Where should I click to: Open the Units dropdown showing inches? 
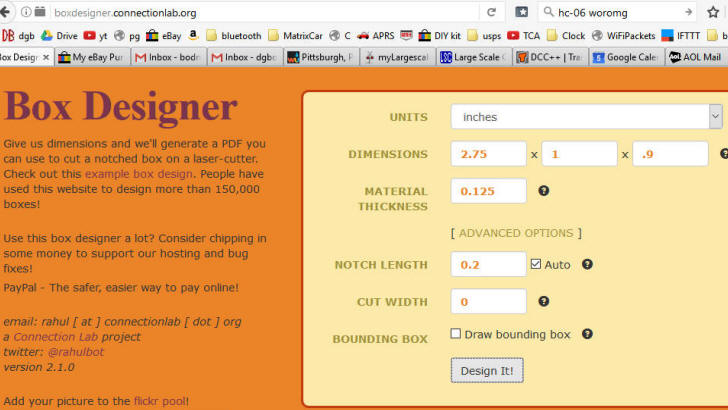tap(586, 117)
